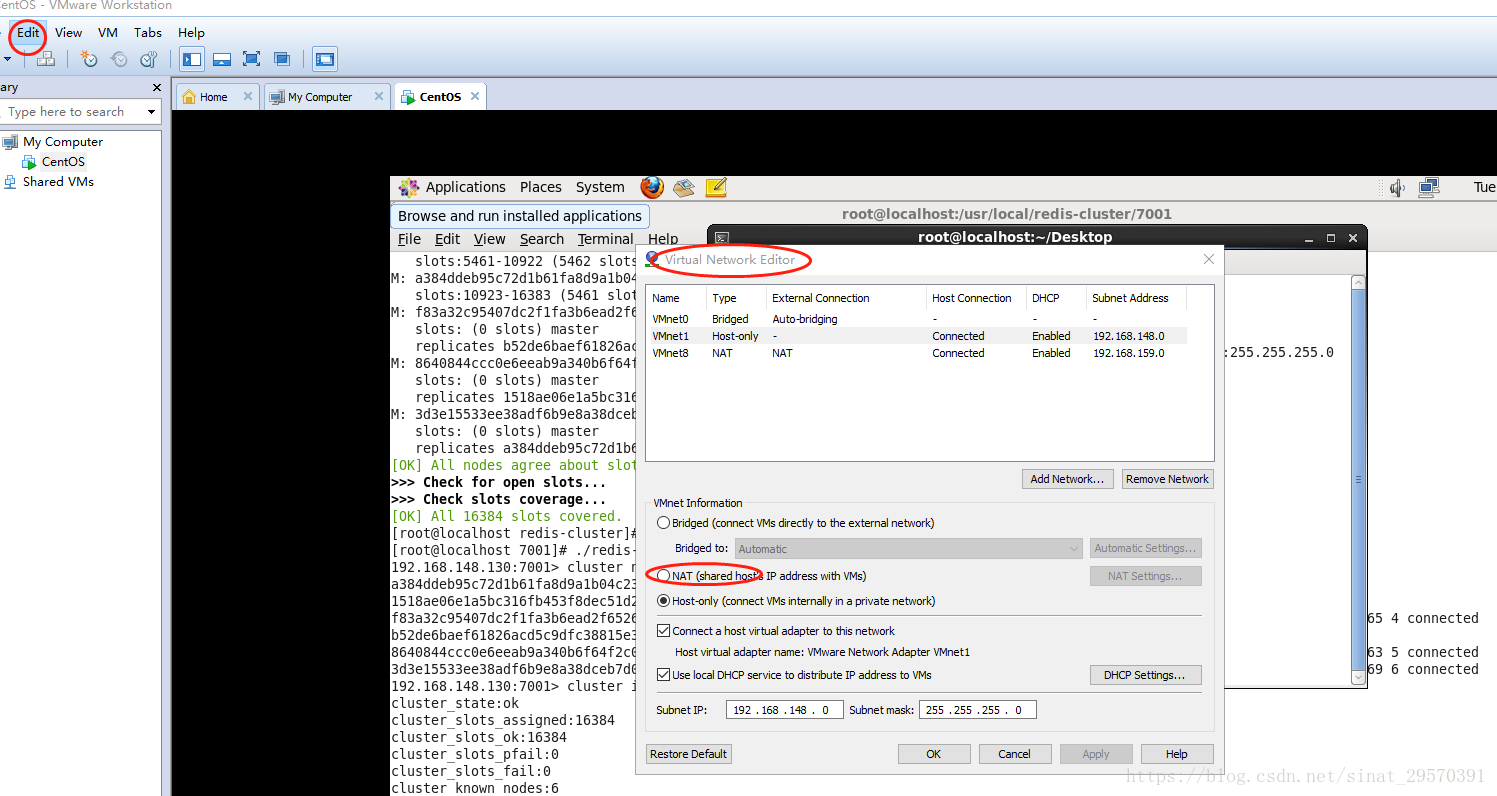Select CentOS in the library tree
Viewport: 1497px width, 796px height.
63,161
